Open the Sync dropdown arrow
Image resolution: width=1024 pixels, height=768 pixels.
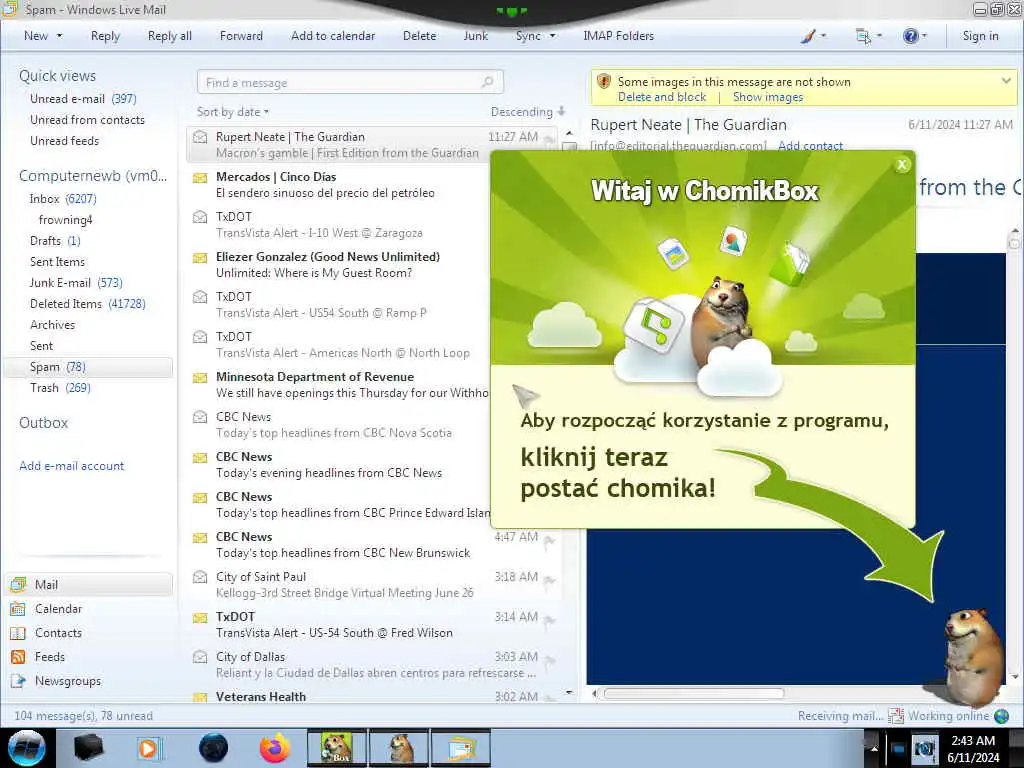coord(552,36)
